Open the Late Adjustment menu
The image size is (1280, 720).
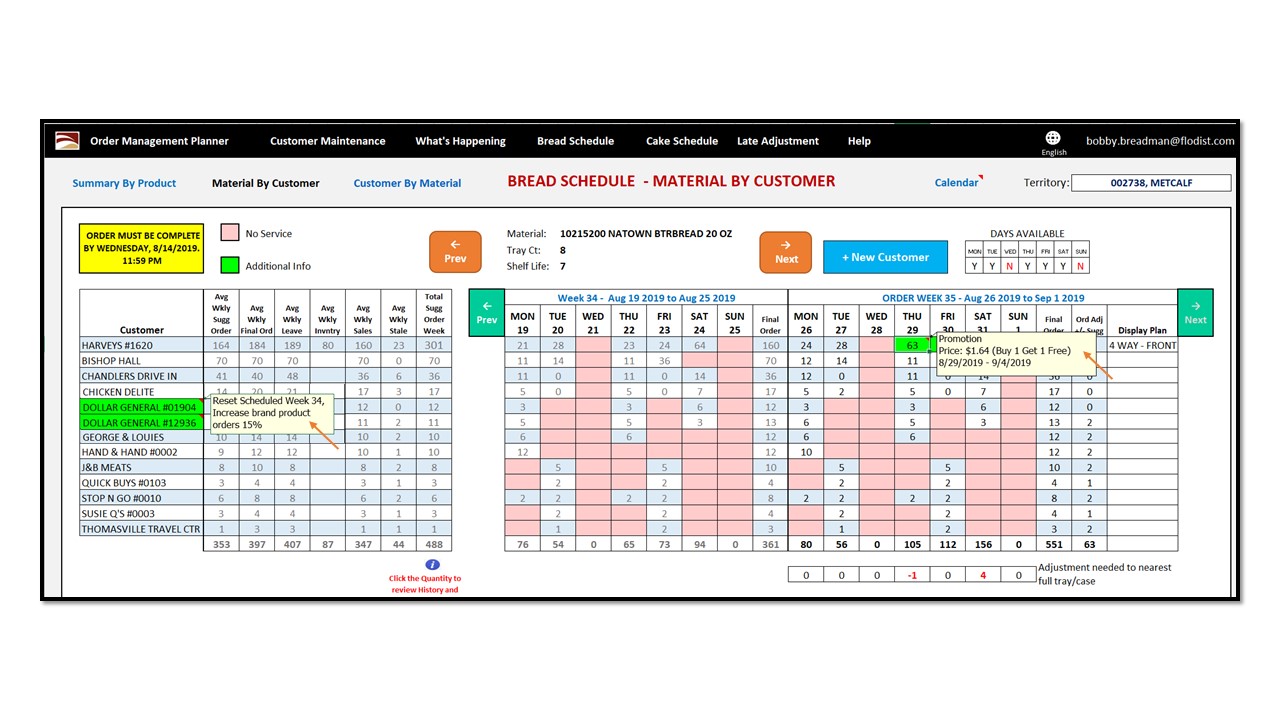[777, 141]
